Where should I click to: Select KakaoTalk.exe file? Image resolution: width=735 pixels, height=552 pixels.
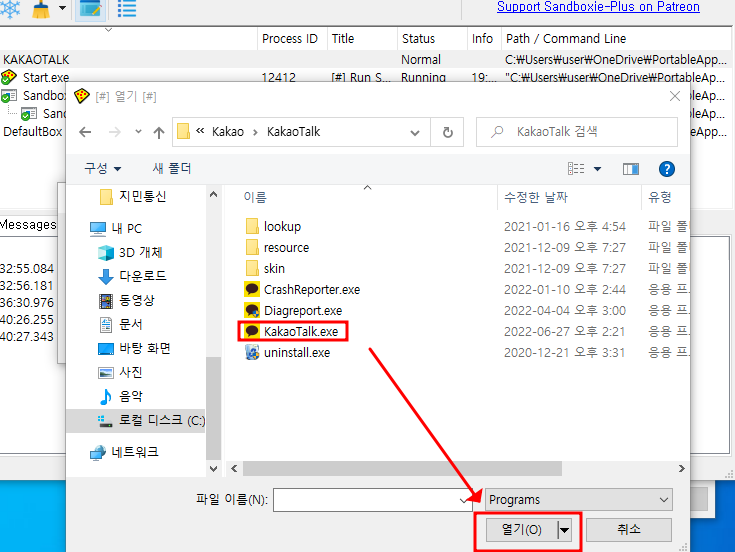[292, 331]
